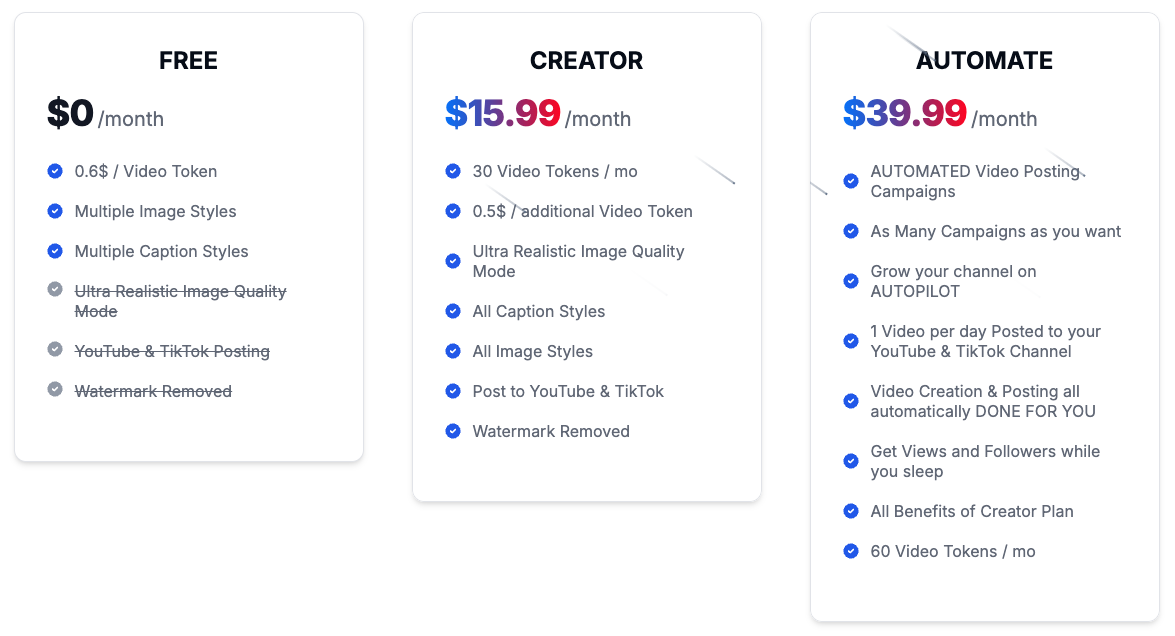Click gray checkmark beside "YouTube & TikTok Posting"
Screen dimensions: 1175x636
[x=55, y=350]
